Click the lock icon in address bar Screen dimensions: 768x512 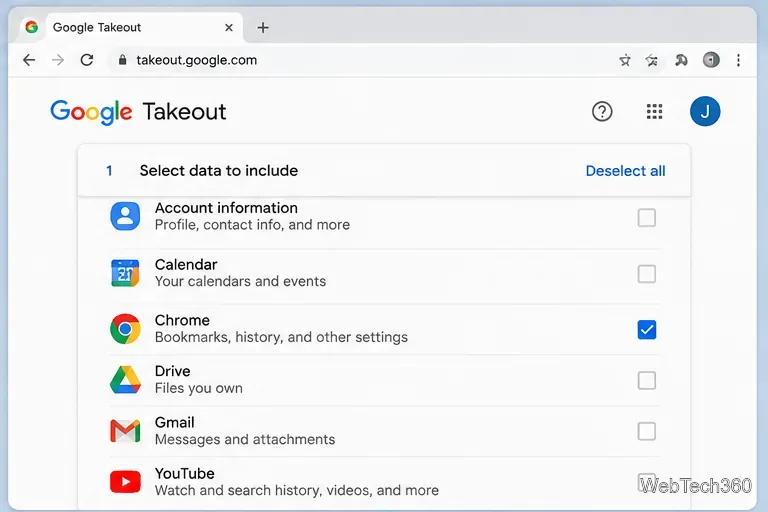(x=122, y=60)
